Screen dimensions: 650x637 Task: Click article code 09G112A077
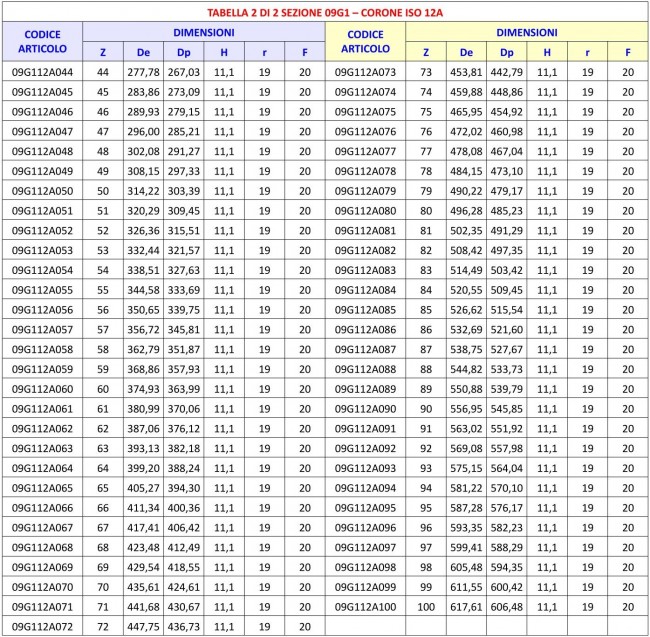coord(365,151)
